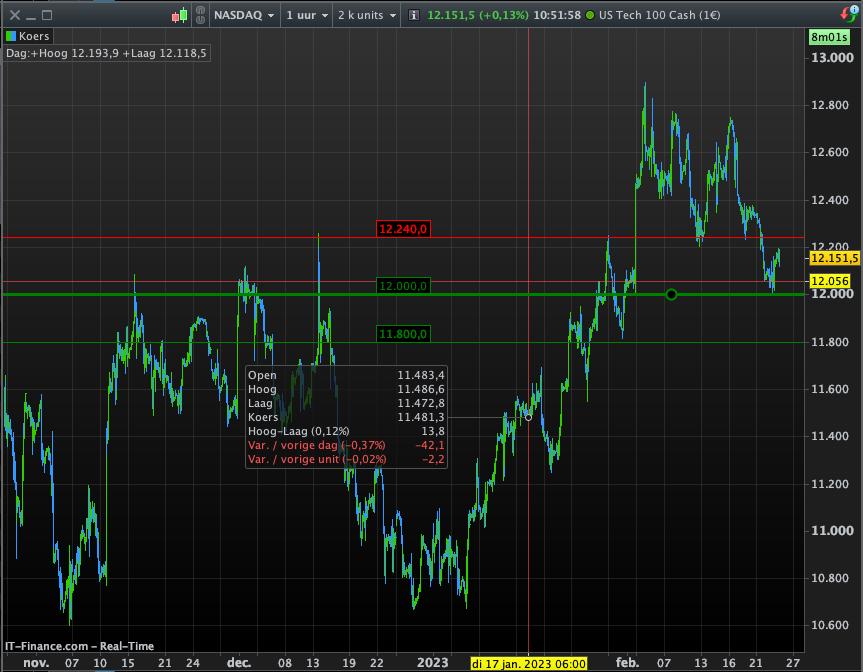Click the yellow 12.056 price tag

830,281
